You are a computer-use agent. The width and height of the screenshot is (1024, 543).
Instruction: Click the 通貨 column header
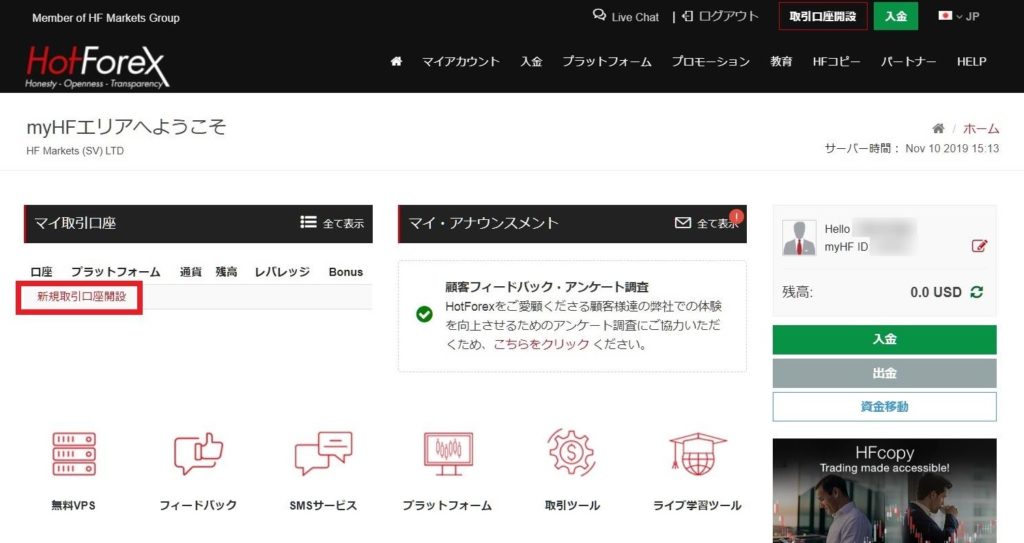pos(191,272)
